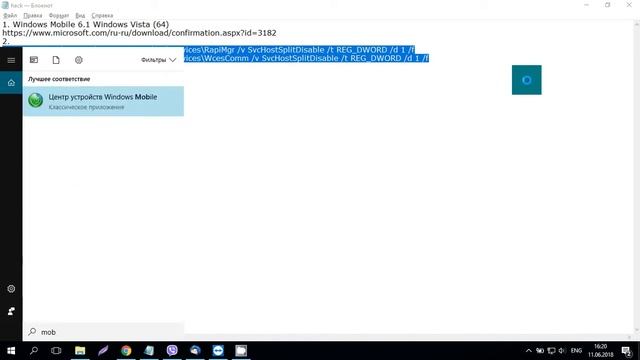Click the search box containing 'mob'
The width and height of the screenshot is (640, 360).
coord(103,332)
